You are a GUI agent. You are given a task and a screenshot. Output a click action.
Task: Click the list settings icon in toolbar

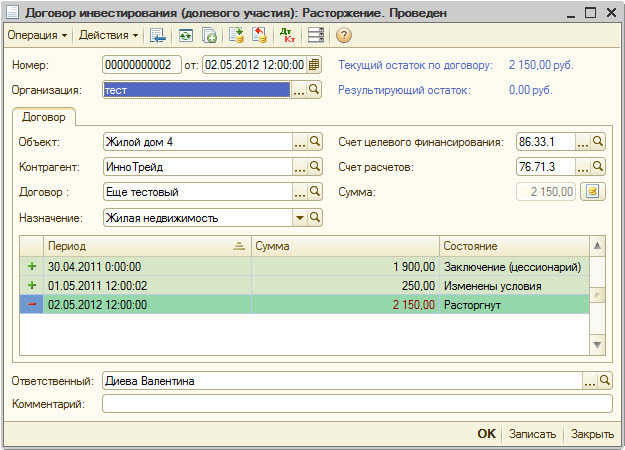click(x=316, y=35)
